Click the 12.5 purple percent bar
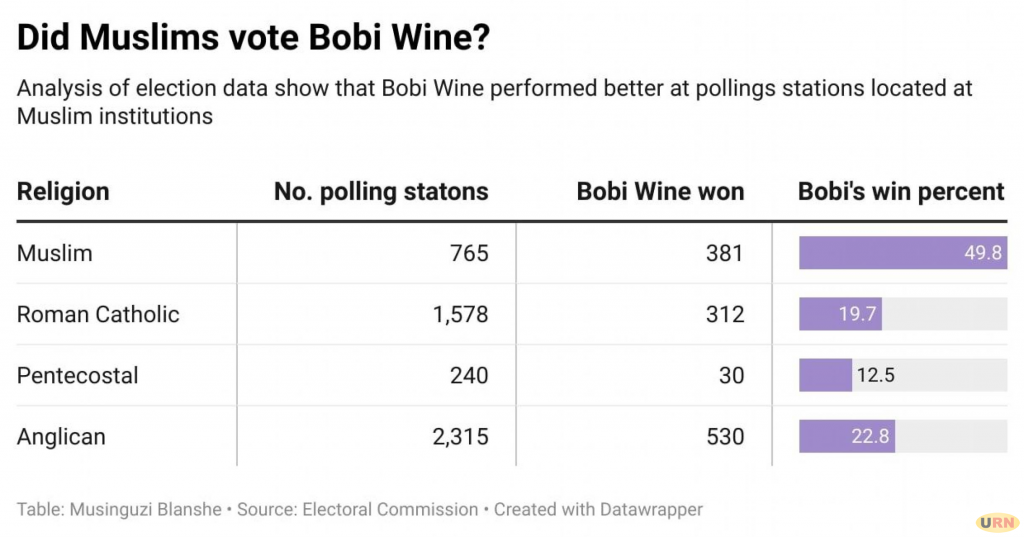Viewport: 1024px width, 537px height. click(825, 376)
